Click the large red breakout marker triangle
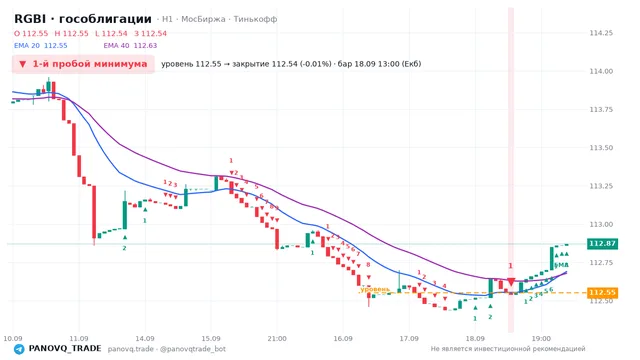This screenshot has height=360, width=640. pyautogui.click(x=511, y=282)
